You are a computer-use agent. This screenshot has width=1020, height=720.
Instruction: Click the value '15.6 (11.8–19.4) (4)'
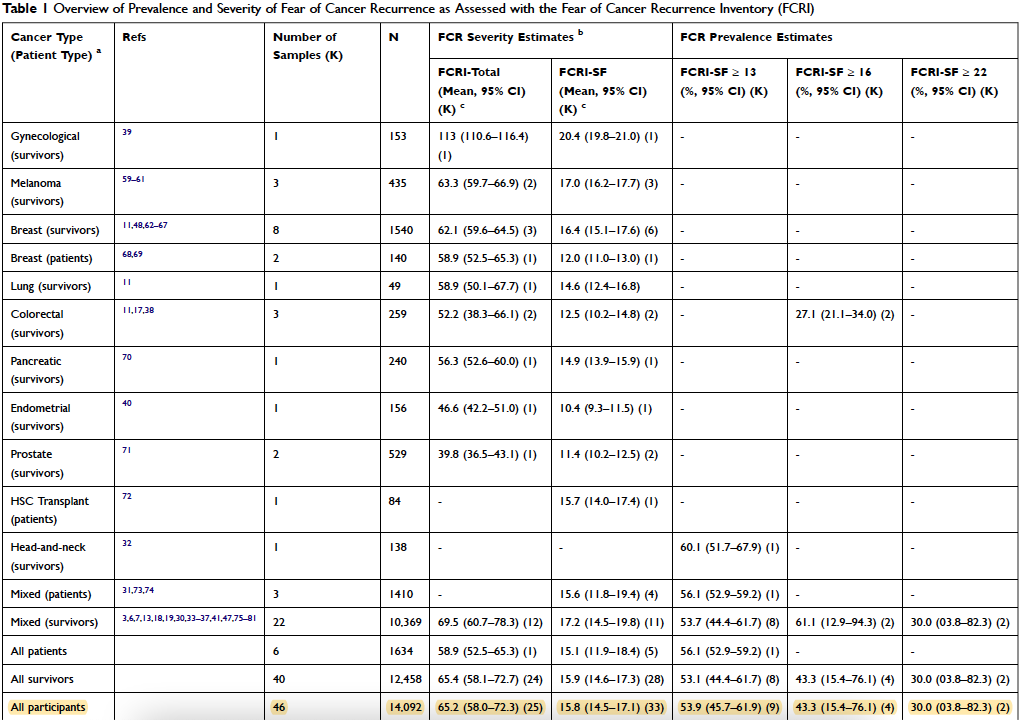pos(608,594)
